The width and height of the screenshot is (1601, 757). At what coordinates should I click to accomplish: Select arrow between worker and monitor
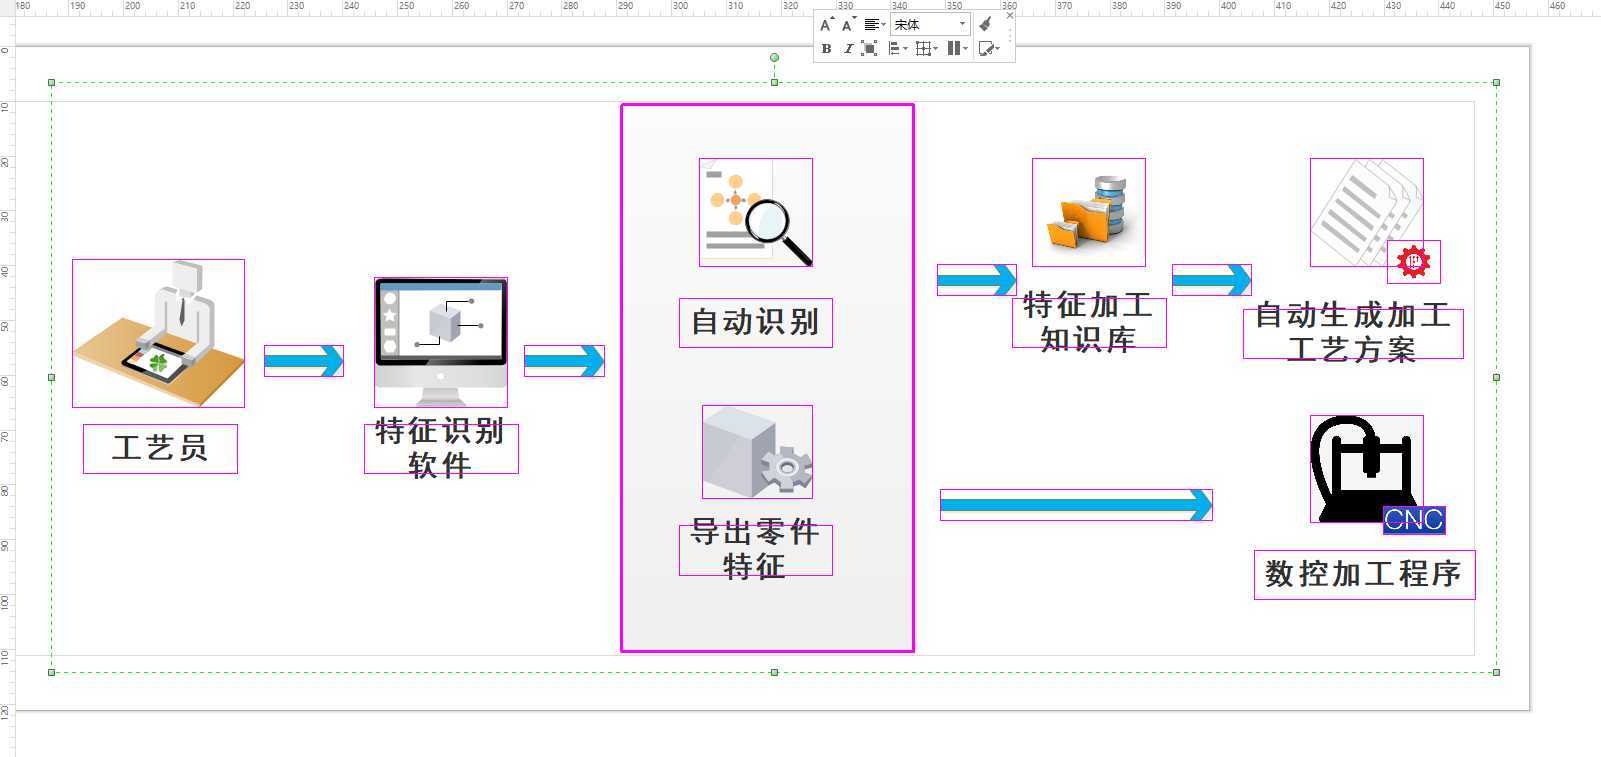[304, 361]
